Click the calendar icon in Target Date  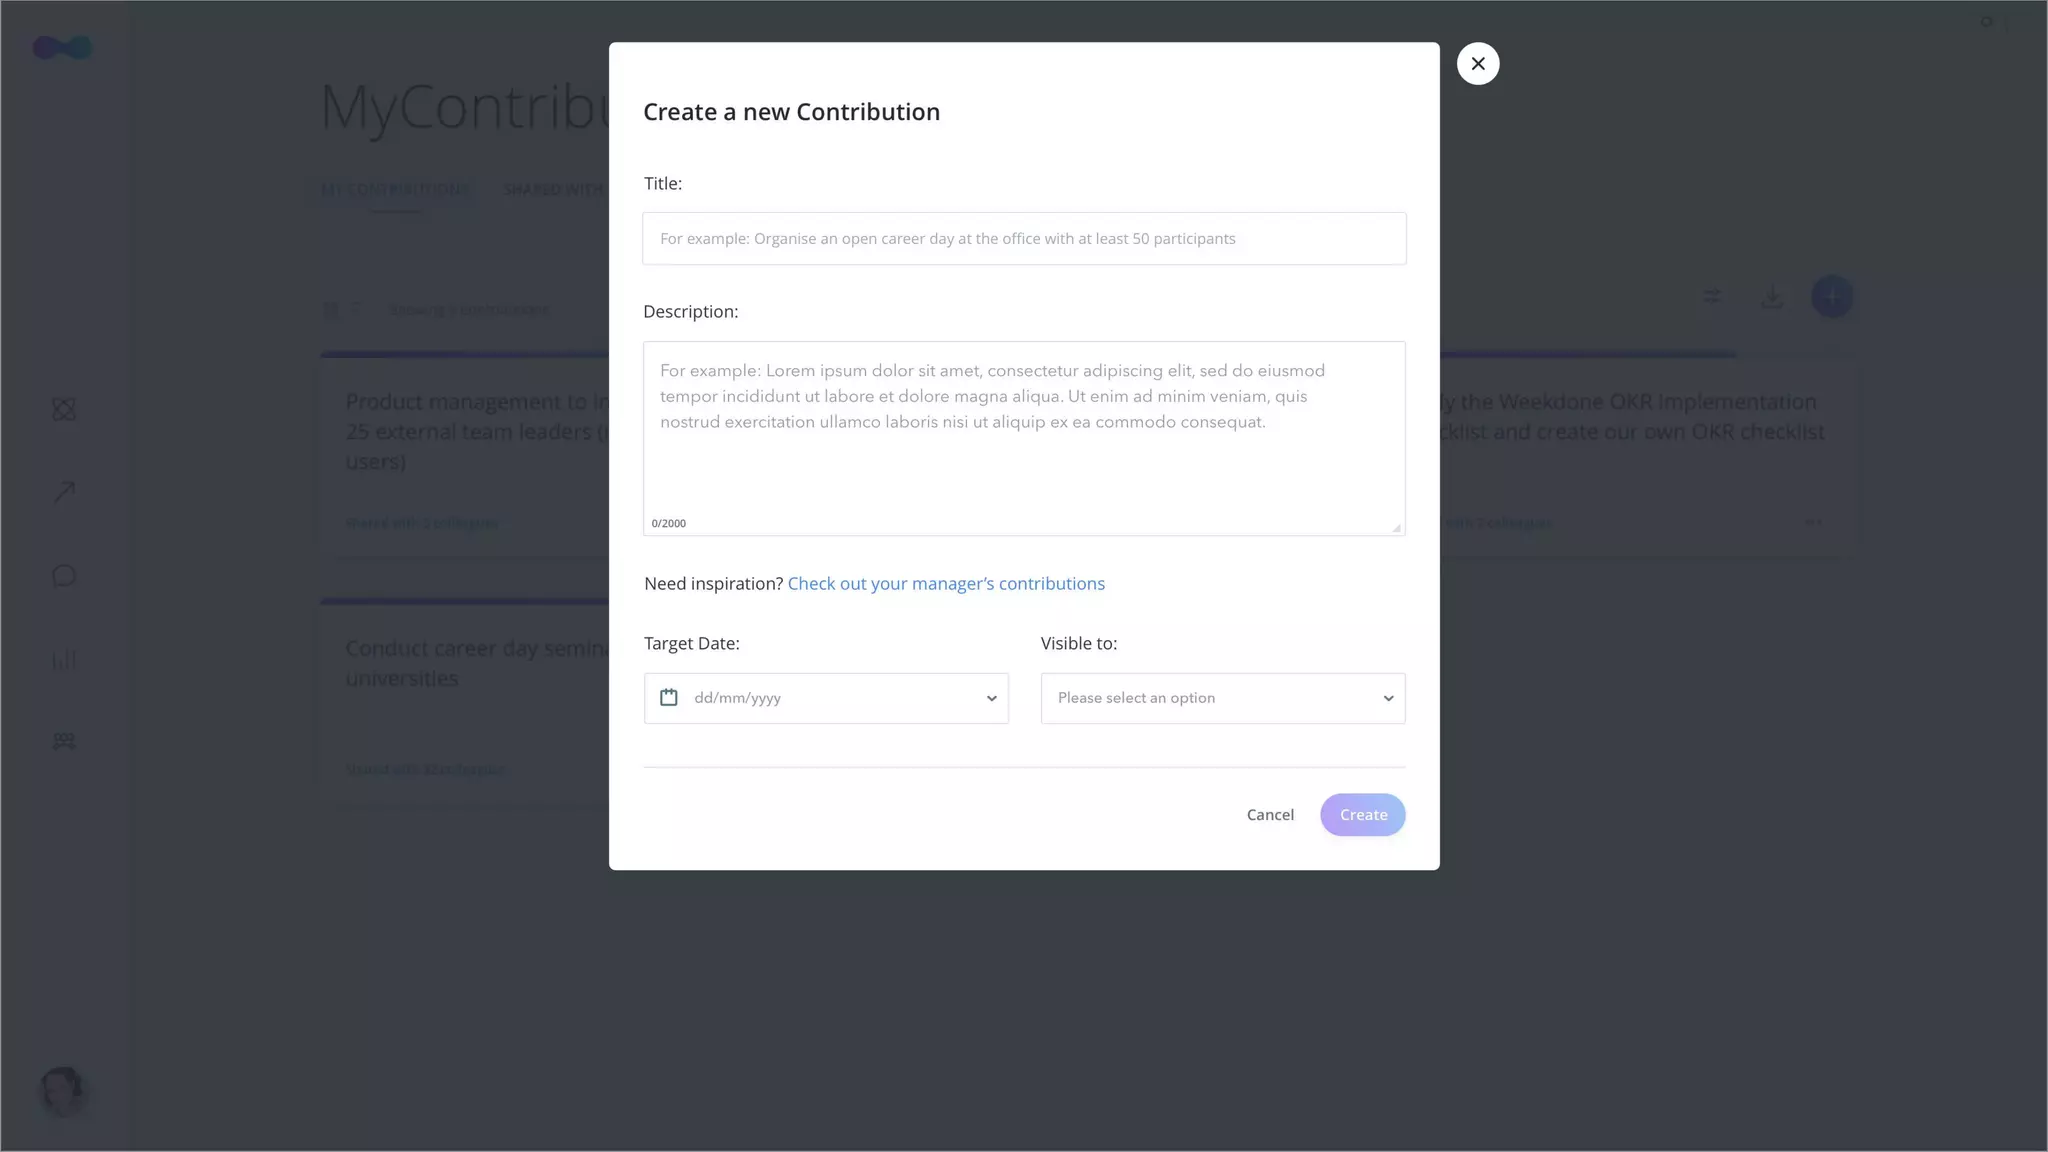tap(669, 698)
